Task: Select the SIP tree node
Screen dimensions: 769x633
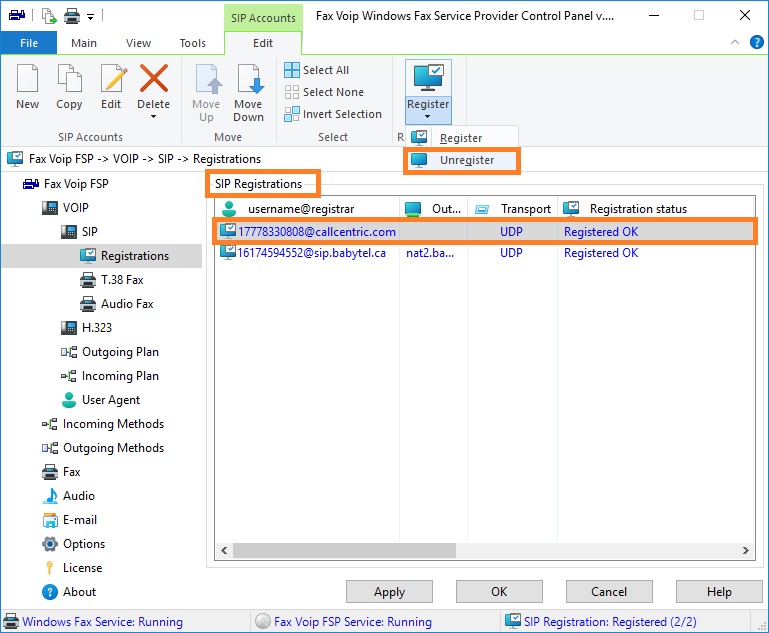Action: tap(79, 232)
